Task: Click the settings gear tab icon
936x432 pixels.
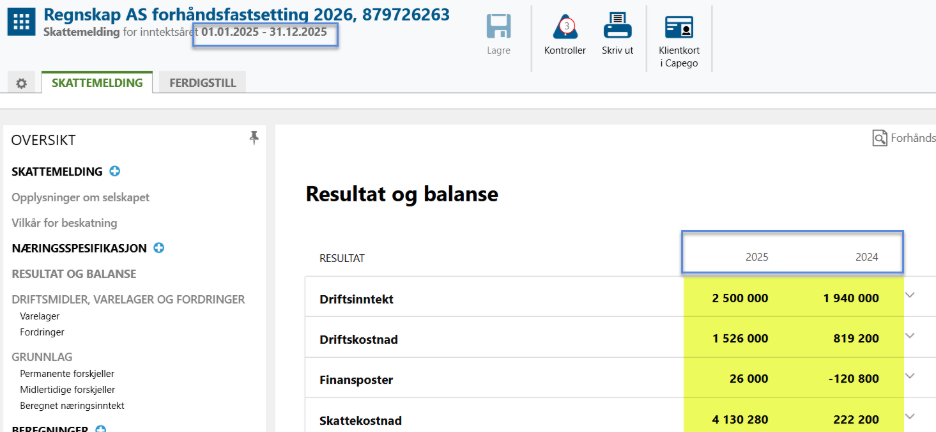Action: tap(21, 84)
